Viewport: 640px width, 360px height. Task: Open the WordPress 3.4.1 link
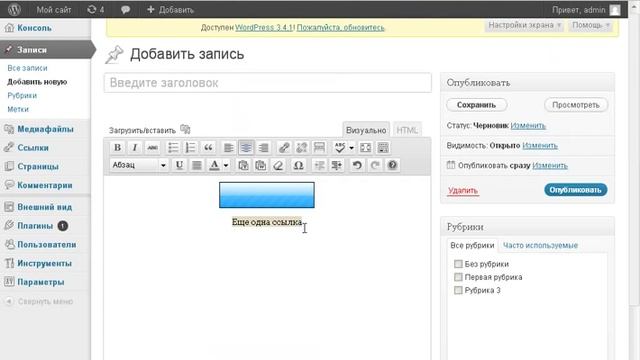[x=264, y=27]
